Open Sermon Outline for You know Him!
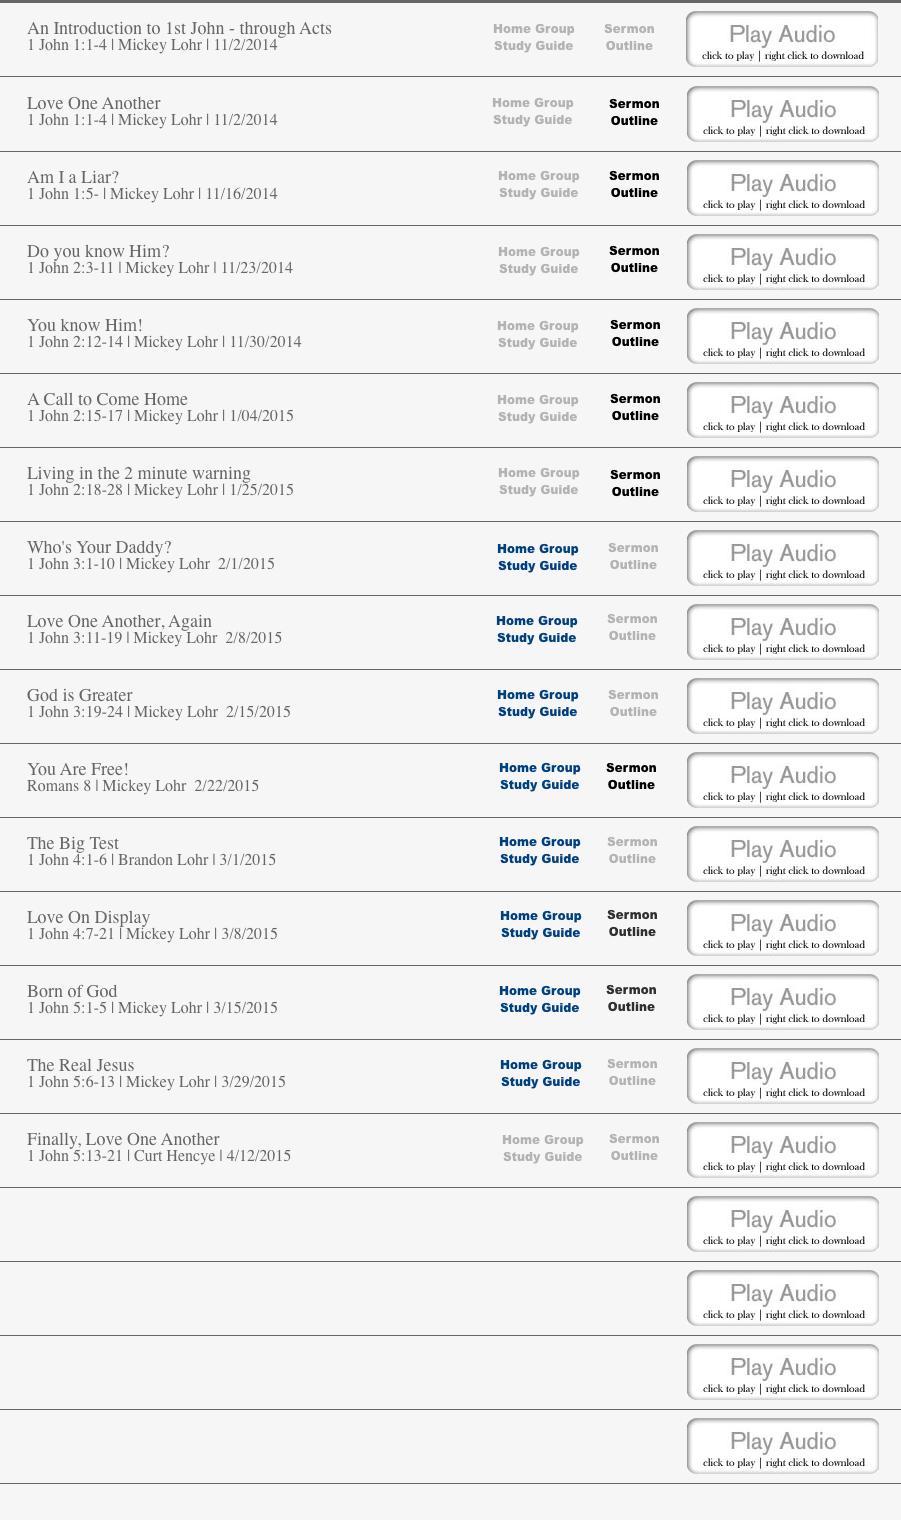Viewport: 901px width, 1520px height. tap(635, 333)
